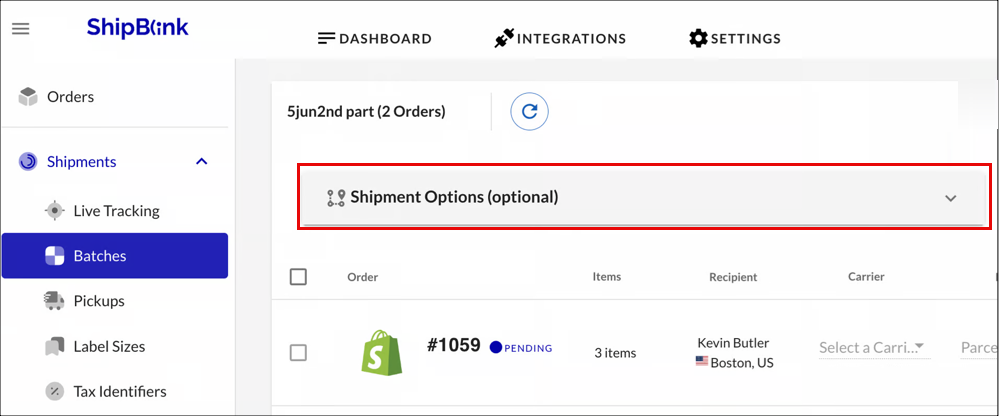The height and width of the screenshot is (416, 999).
Task: Open Settings from the top navigation
Action: pyautogui.click(x=735, y=39)
